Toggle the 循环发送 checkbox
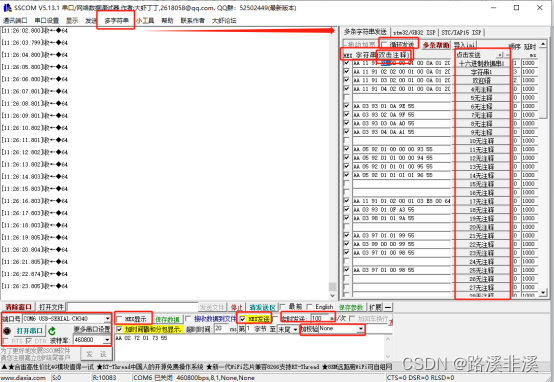Image resolution: width=554 pixels, height=382 pixels. coord(384,45)
